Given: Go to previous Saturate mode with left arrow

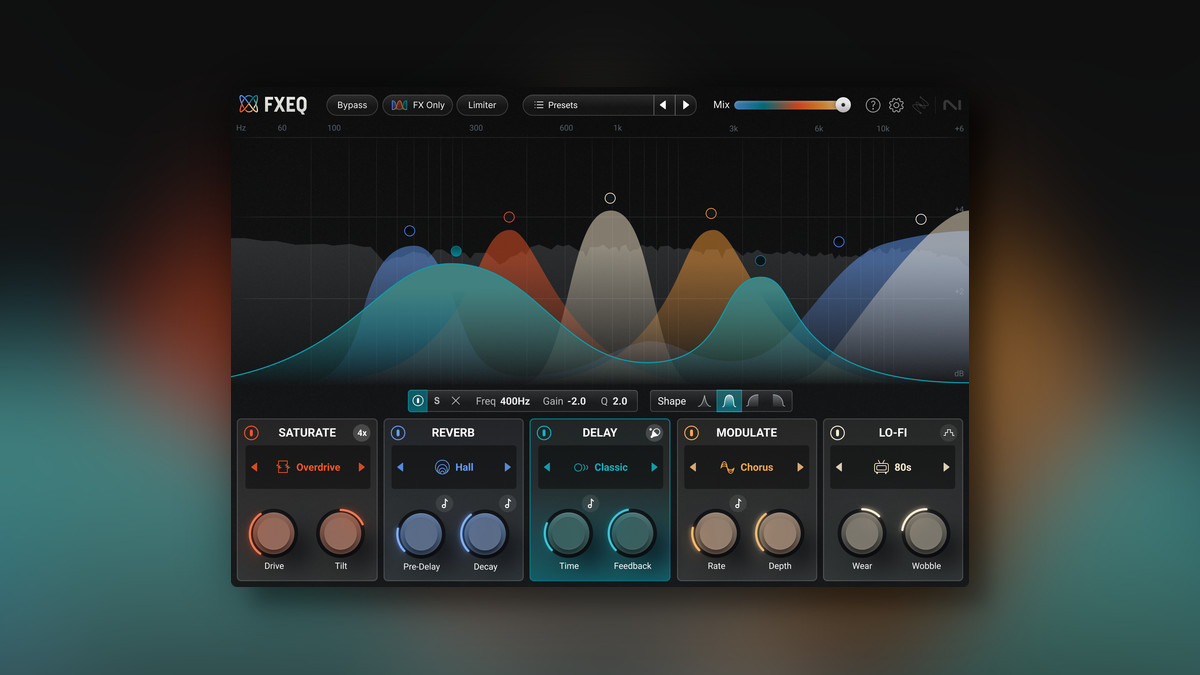Looking at the screenshot, I should [254, 467].
